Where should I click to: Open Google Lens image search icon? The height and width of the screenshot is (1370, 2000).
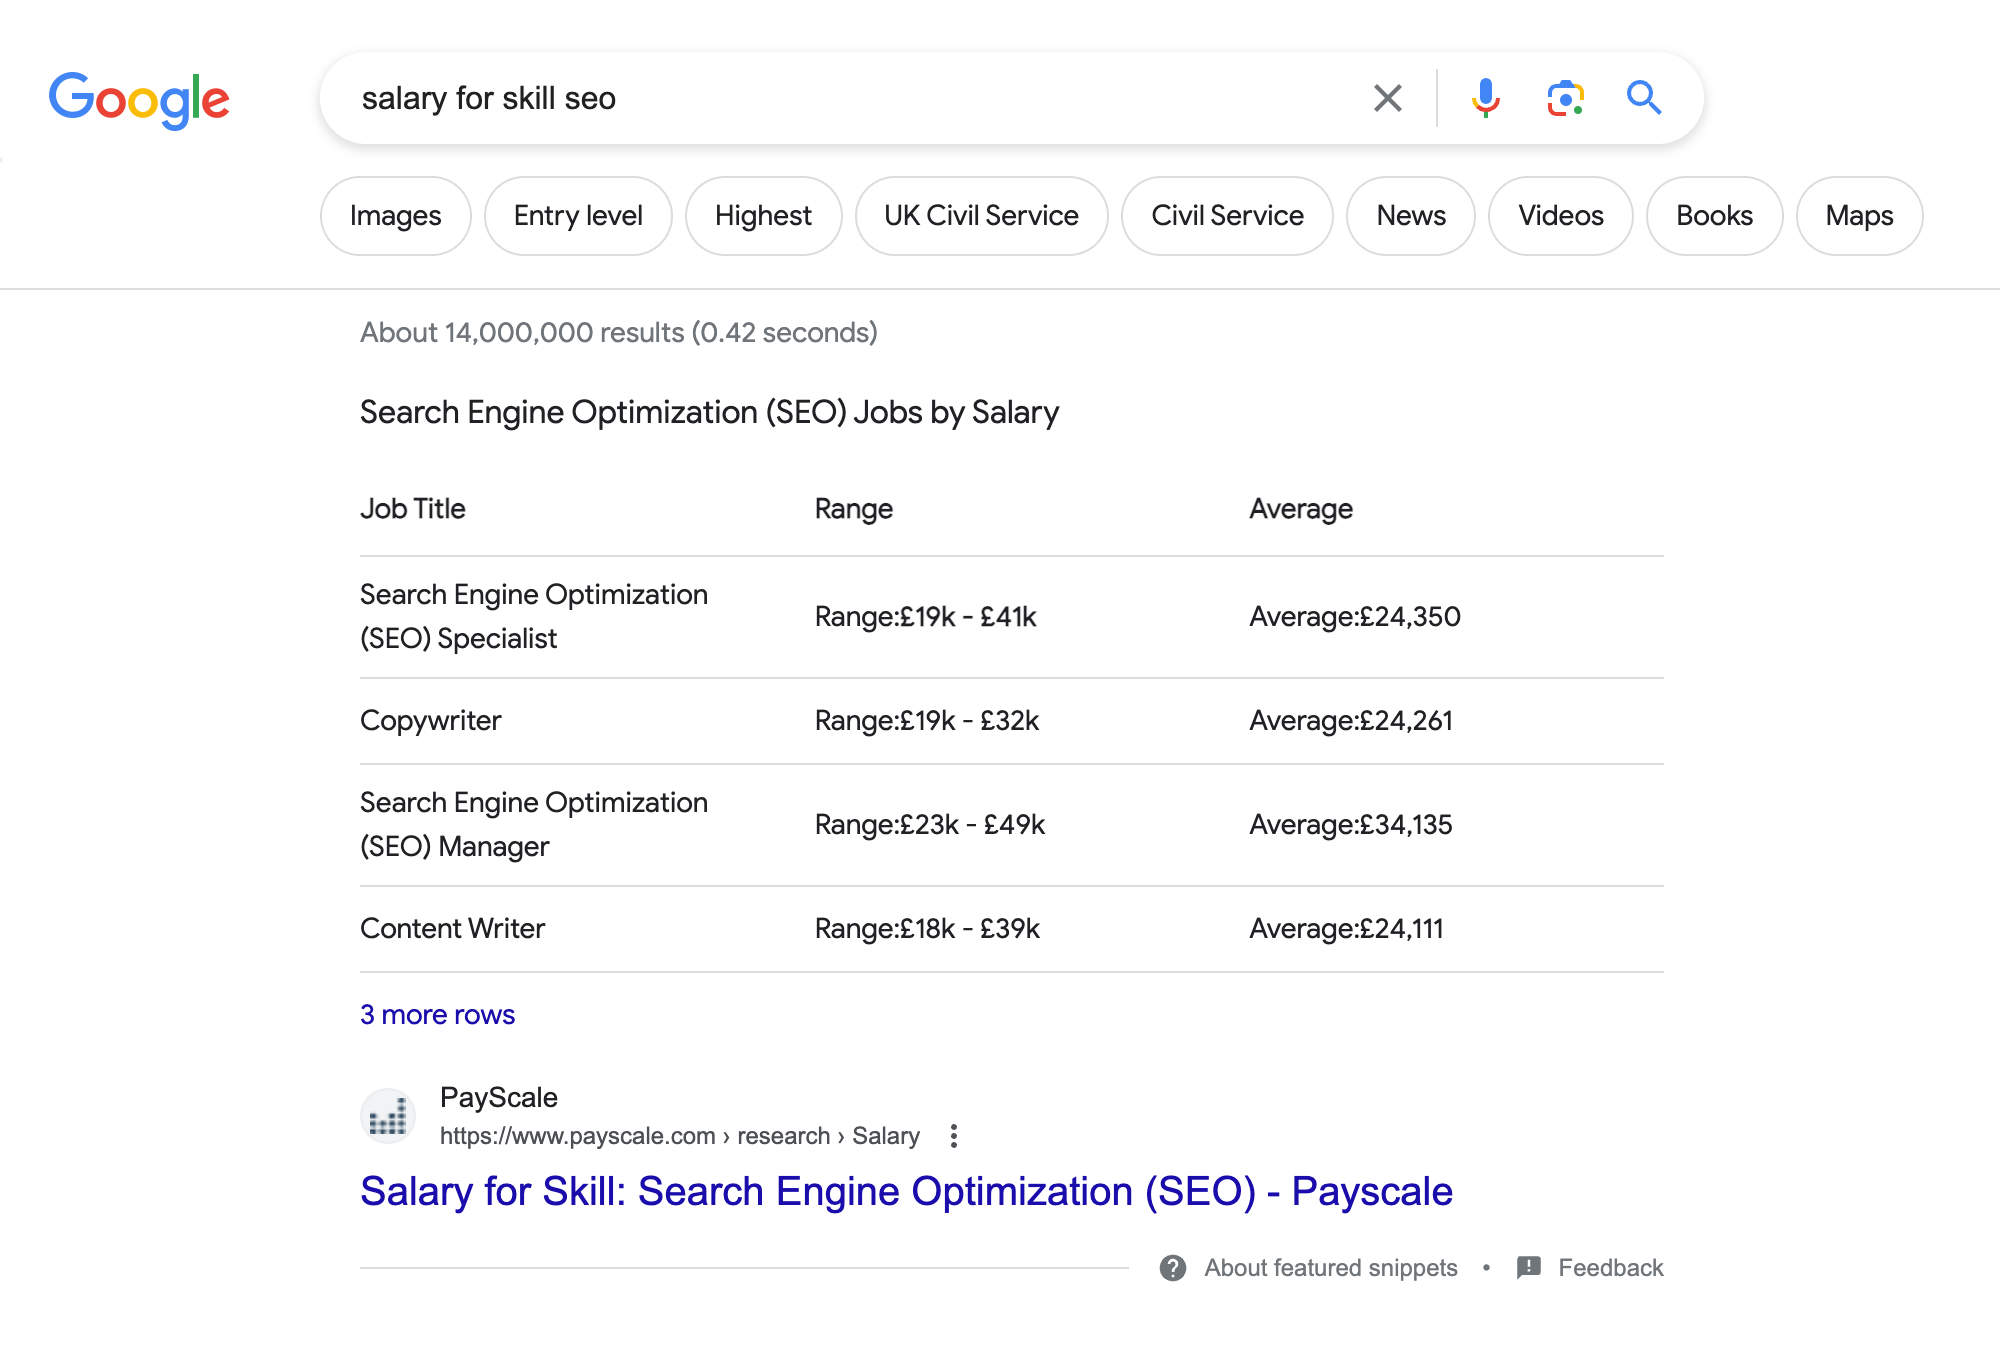1565,98
